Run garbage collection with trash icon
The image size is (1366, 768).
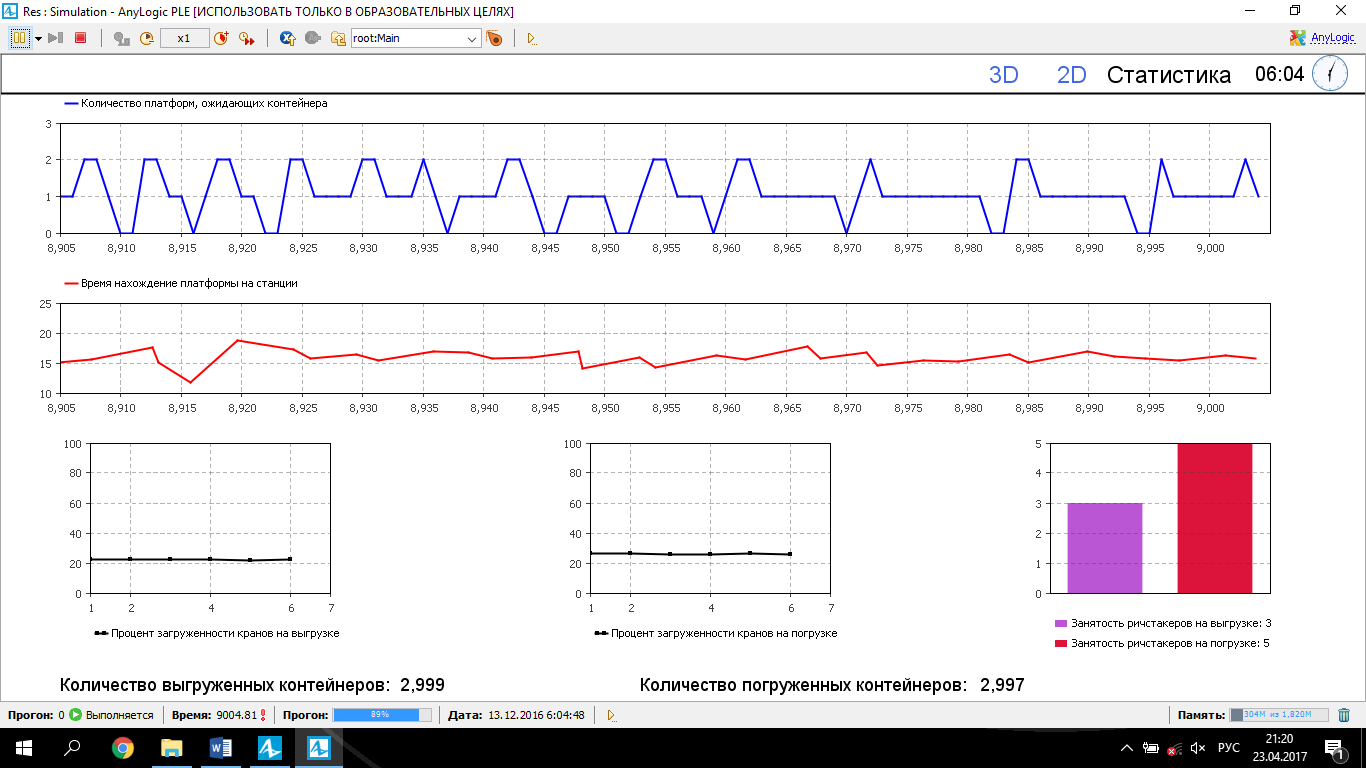coord(1344,715)
